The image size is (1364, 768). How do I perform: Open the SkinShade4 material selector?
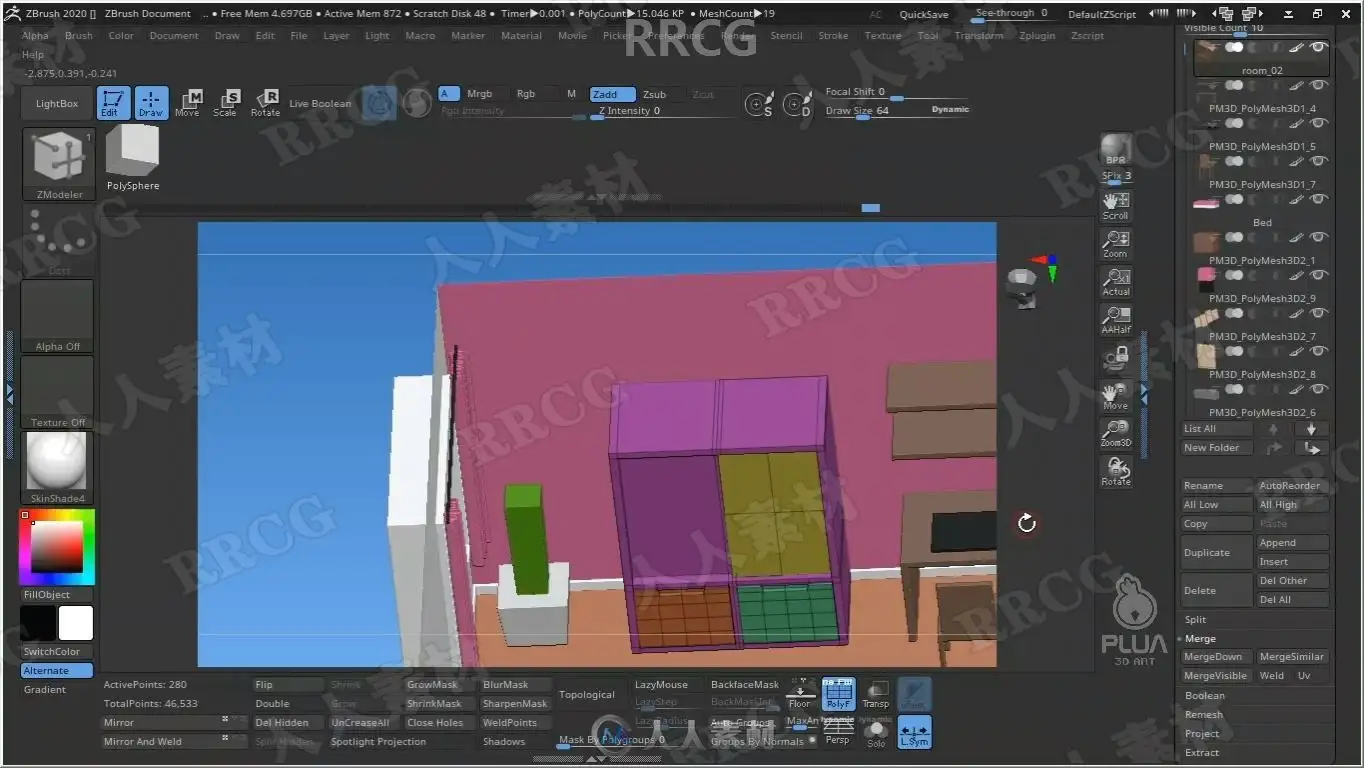click(x=58, y=468)
